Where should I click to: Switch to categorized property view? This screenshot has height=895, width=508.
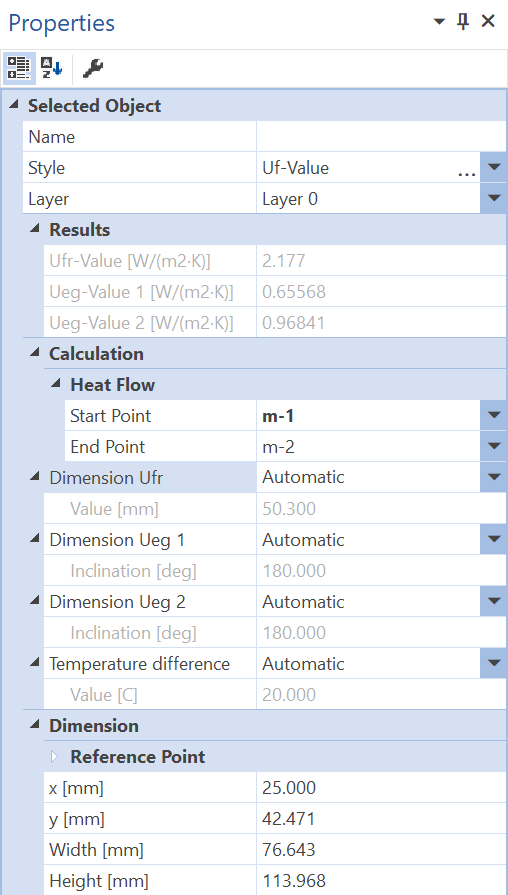pos(19,68)
